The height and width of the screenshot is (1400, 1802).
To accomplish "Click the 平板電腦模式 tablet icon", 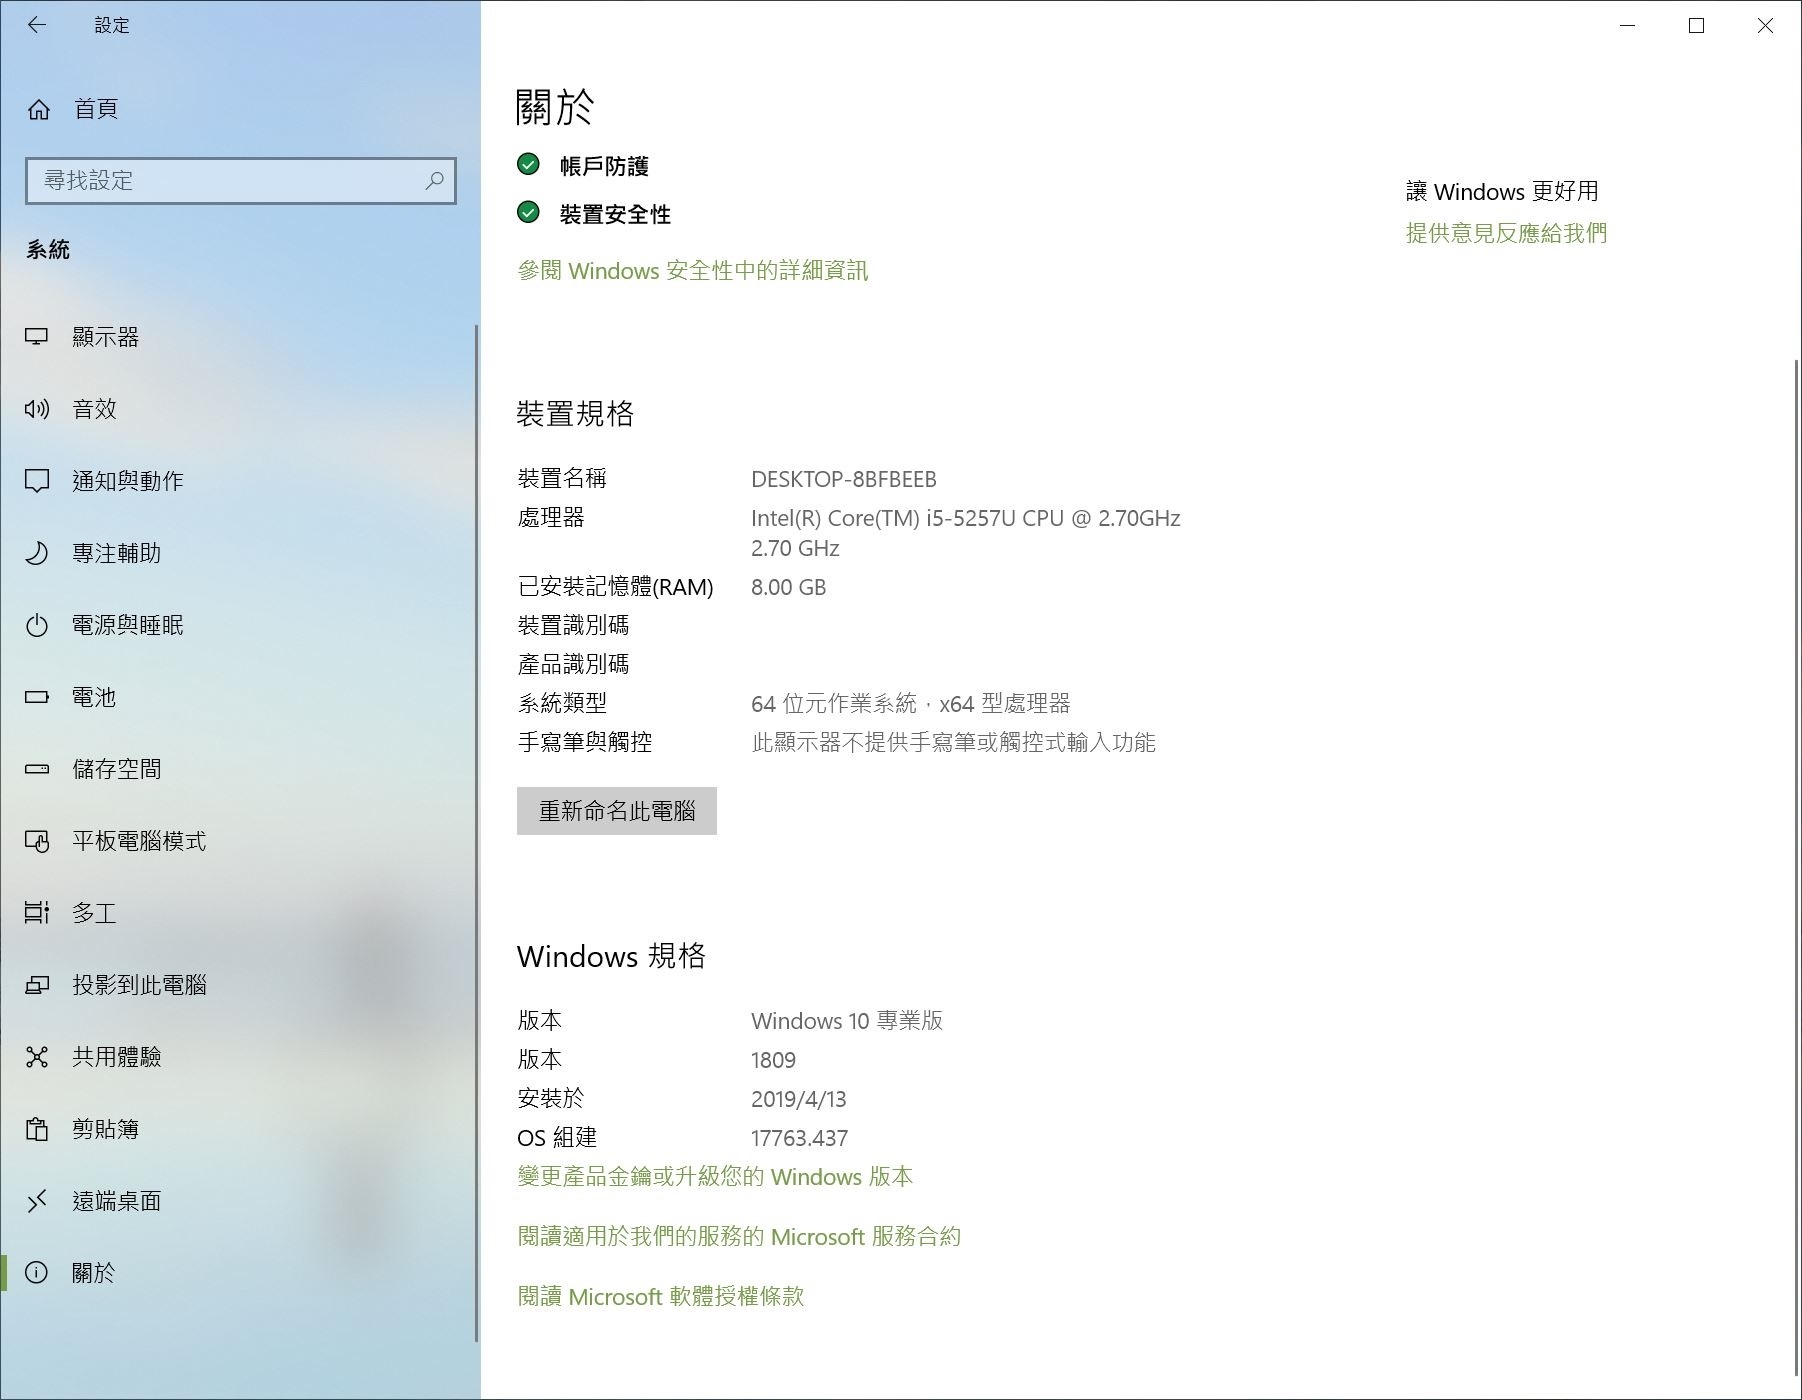I will tap(37, 841).
